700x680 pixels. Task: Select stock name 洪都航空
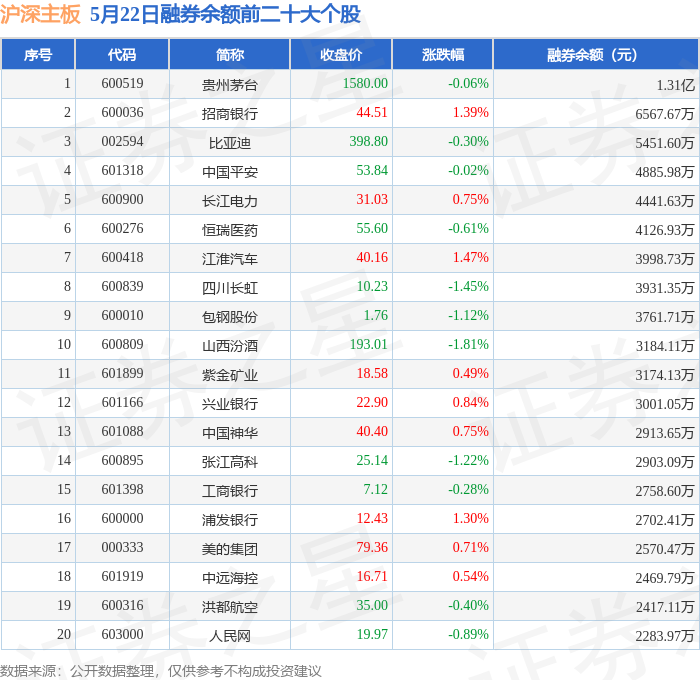coord(229,607)
